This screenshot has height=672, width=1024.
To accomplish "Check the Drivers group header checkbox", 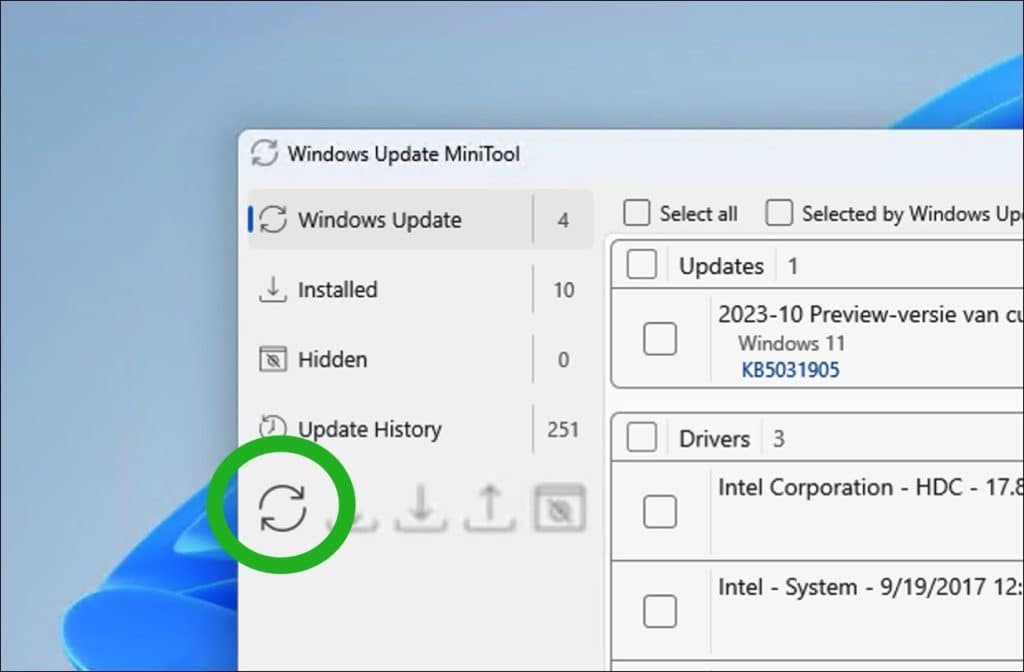I will [x=641, y=438].
